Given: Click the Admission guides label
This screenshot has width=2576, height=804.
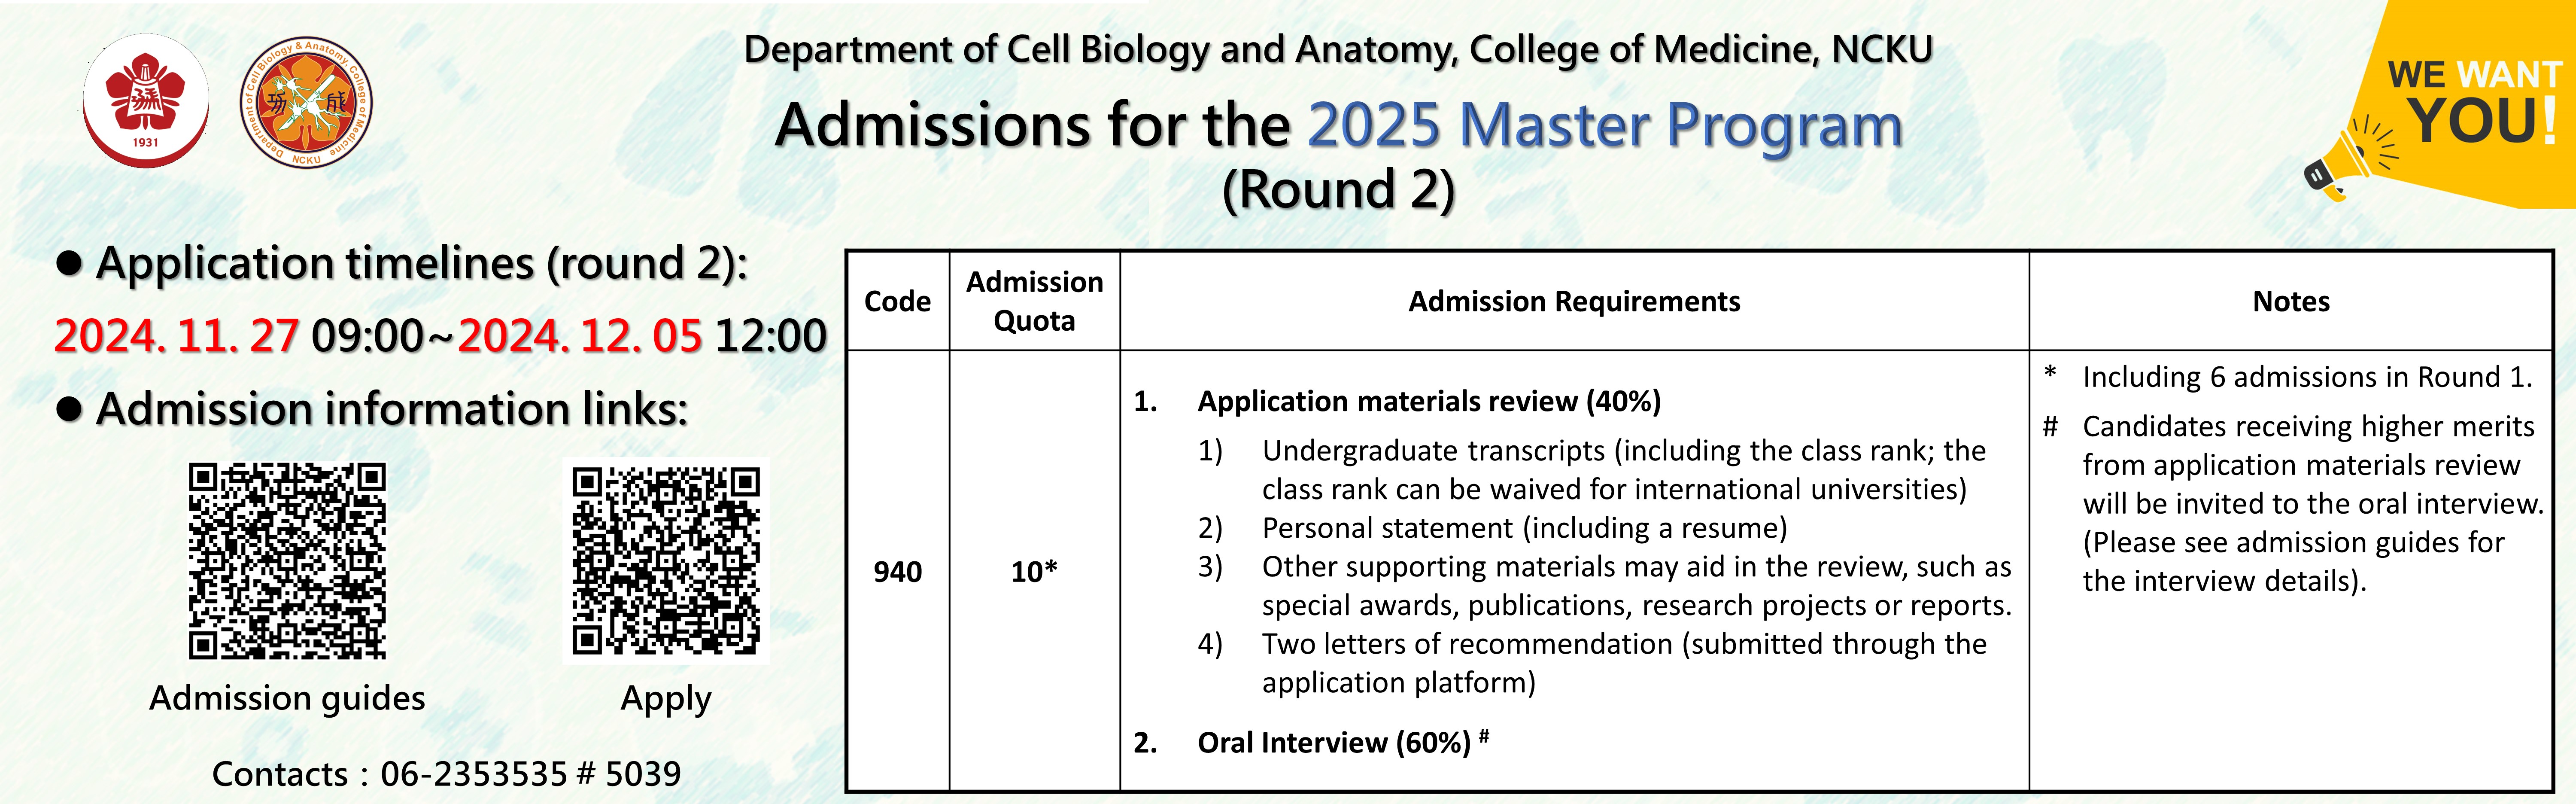Looking at the screenshot, I should click(x=287, y=698).
